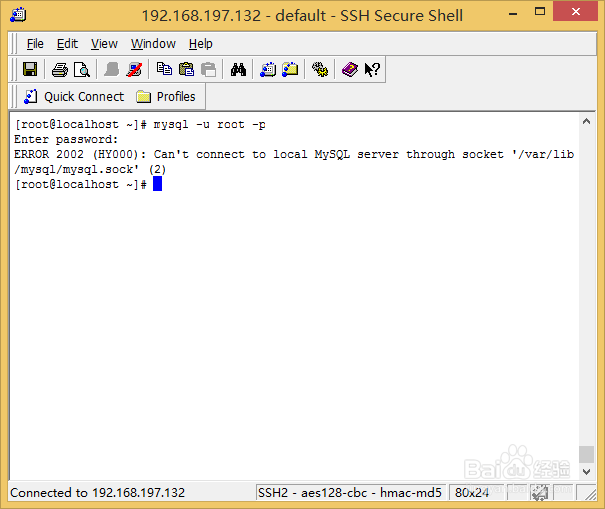Screen dimensions: 605x509
Task: Click 'SSH2 - aes128-cbc - hmac-md5' status field
Action: coord(350,493)
